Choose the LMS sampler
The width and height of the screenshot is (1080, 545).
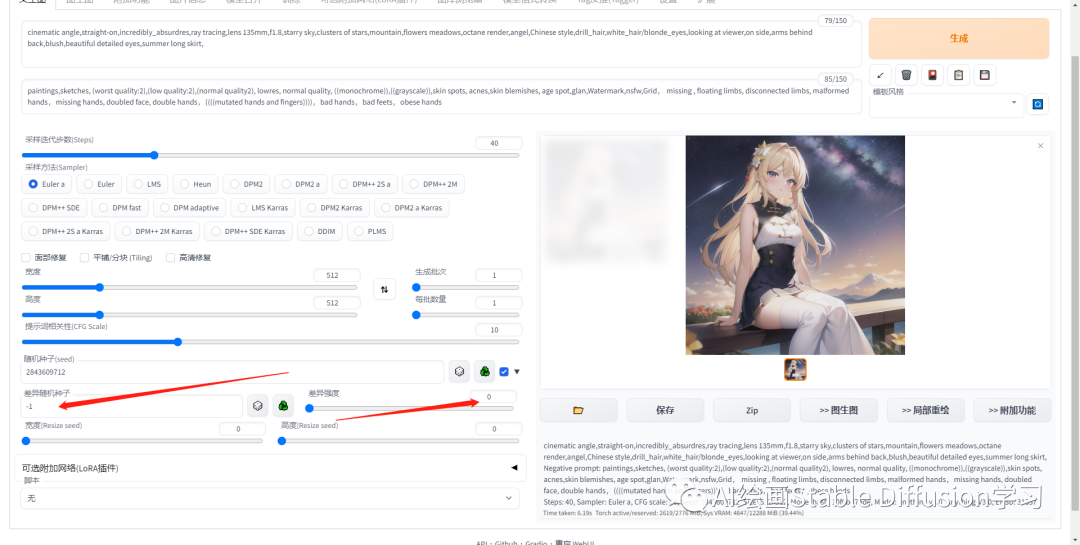coord(147,184)
